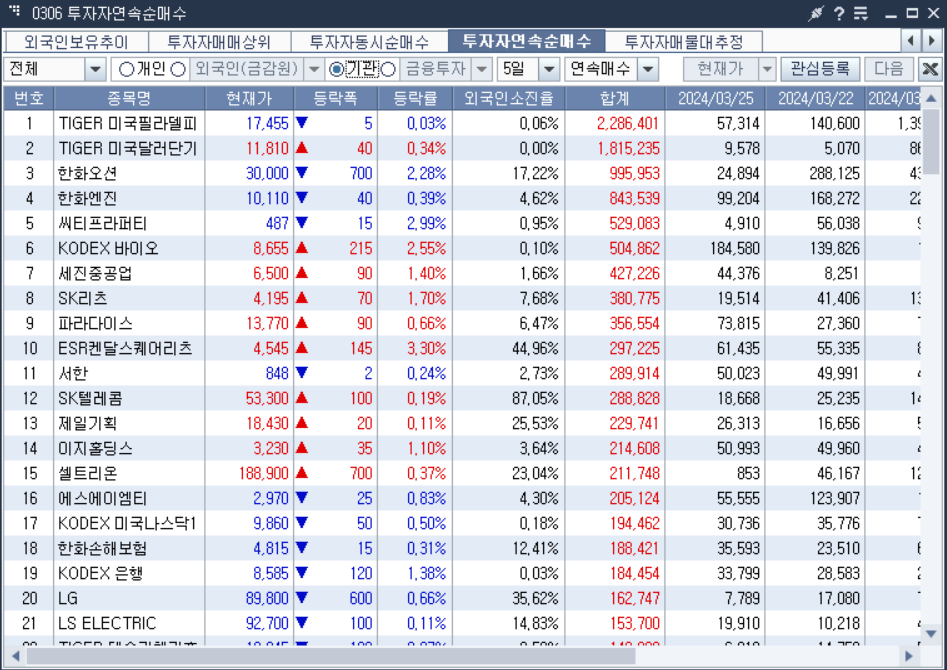Select the SK텔레콤 stock name
The width and height of the screenshot is (947, 670).
pos(91,398)
